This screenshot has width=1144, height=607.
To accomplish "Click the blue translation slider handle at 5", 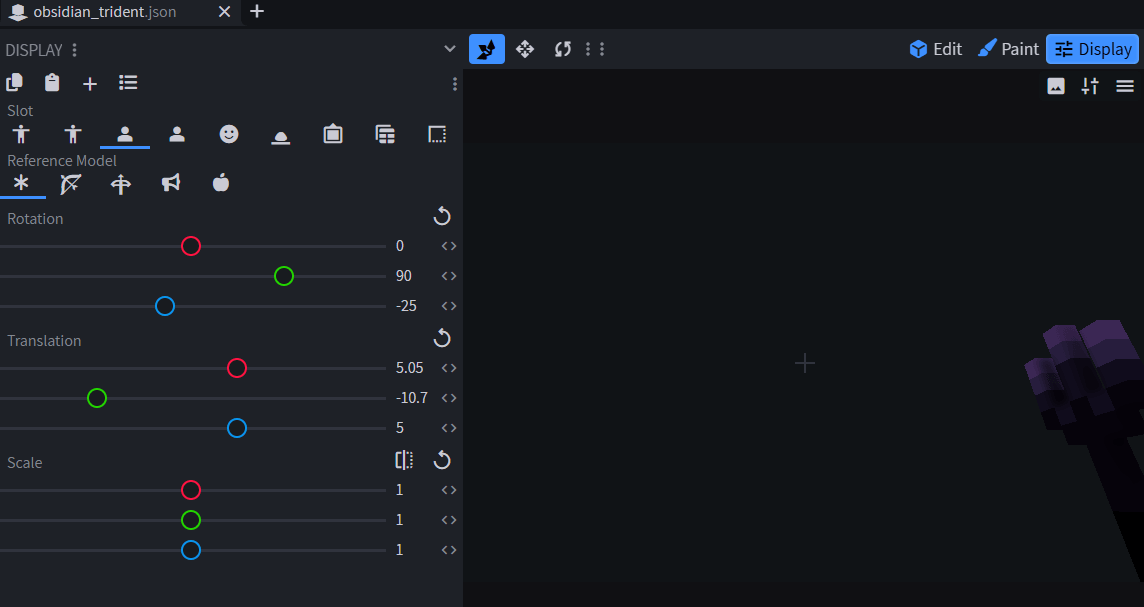I will (236, 428).
